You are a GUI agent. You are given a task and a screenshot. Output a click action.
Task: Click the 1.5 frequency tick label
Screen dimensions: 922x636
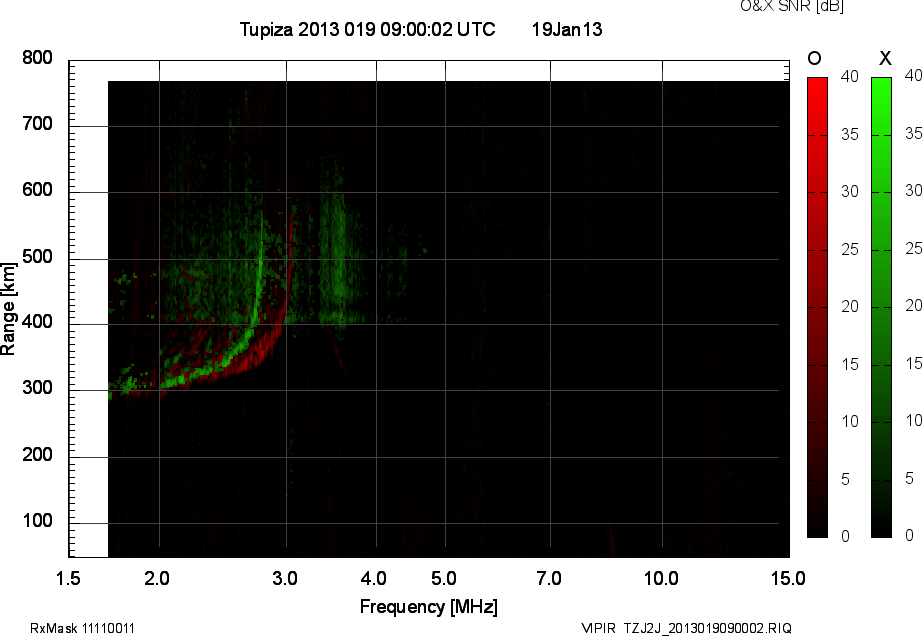(x=68, y=578)
